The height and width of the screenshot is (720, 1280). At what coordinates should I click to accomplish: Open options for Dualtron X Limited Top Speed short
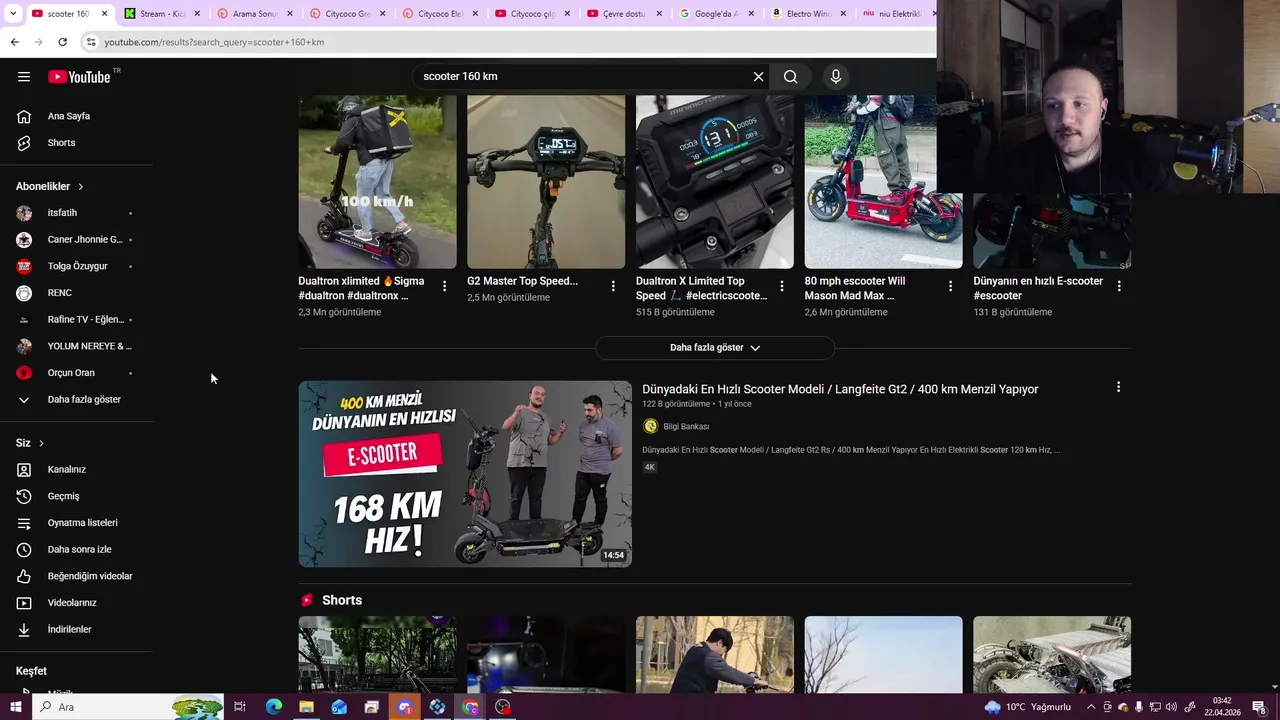782,286
